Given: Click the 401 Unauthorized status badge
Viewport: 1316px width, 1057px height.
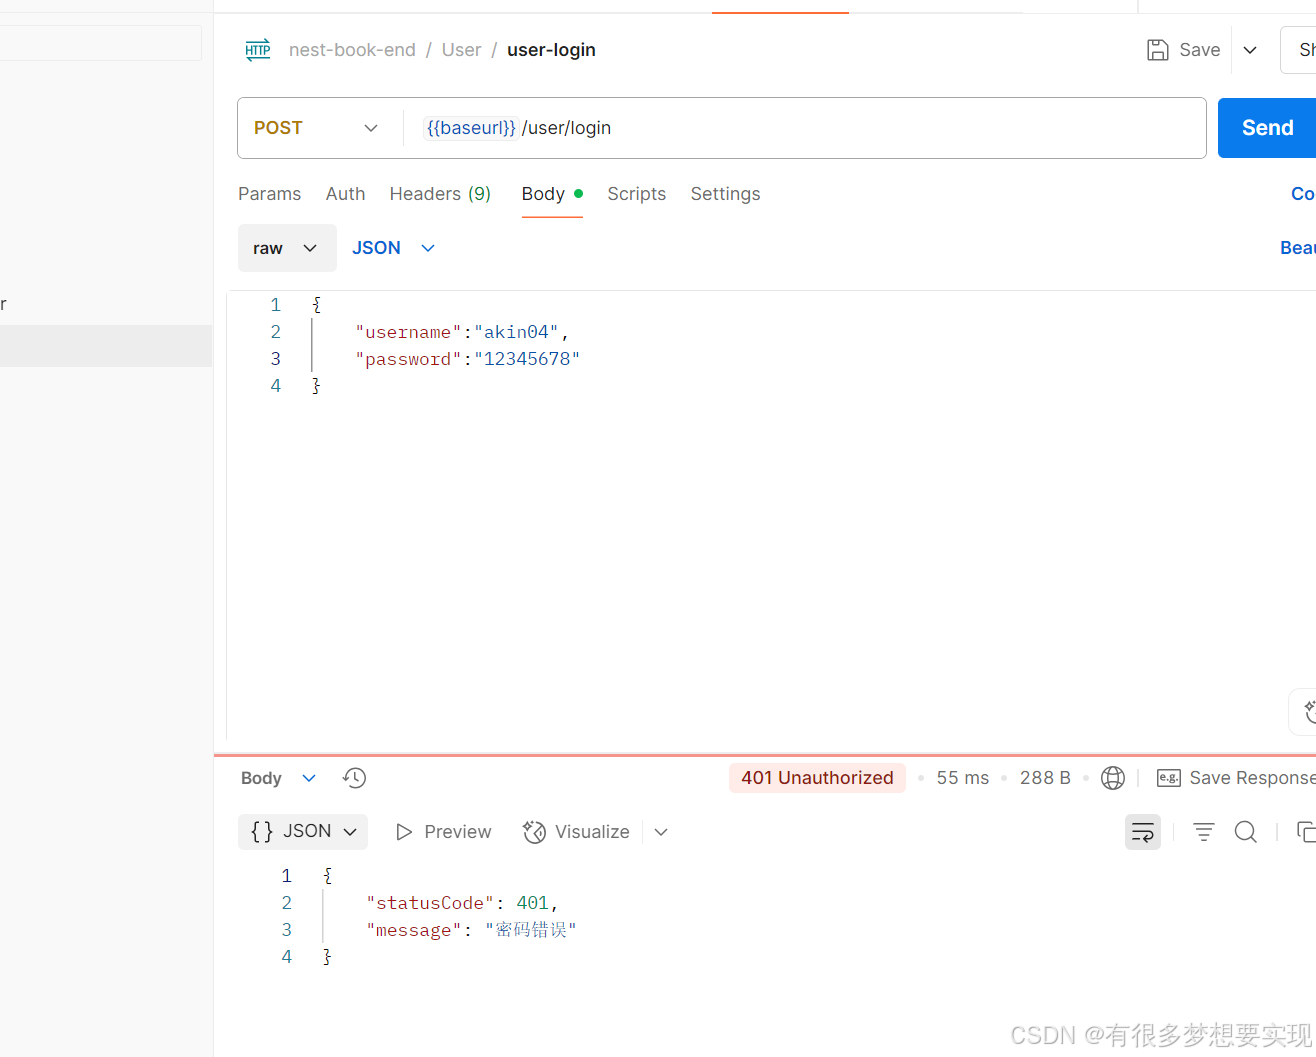Looking at the screenshot, I should (817, 778).
